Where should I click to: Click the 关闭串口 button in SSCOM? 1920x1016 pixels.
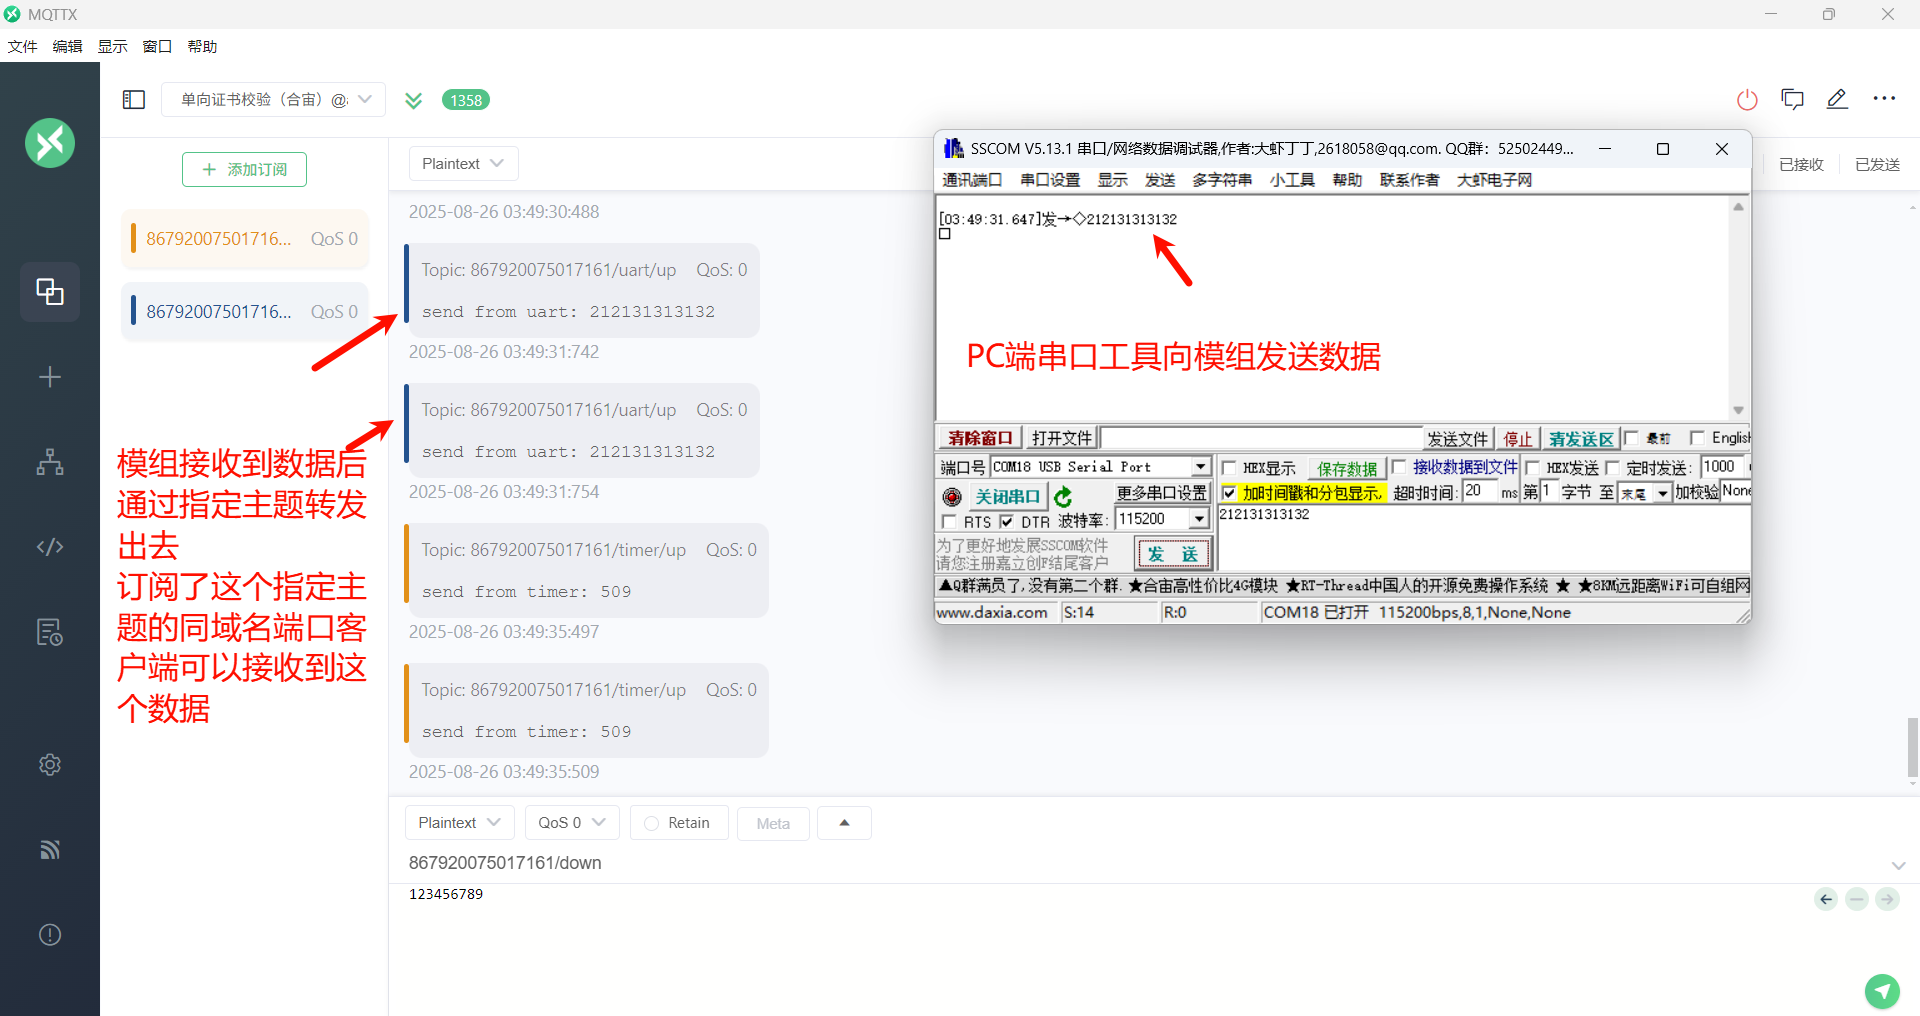pos(1008,496)
